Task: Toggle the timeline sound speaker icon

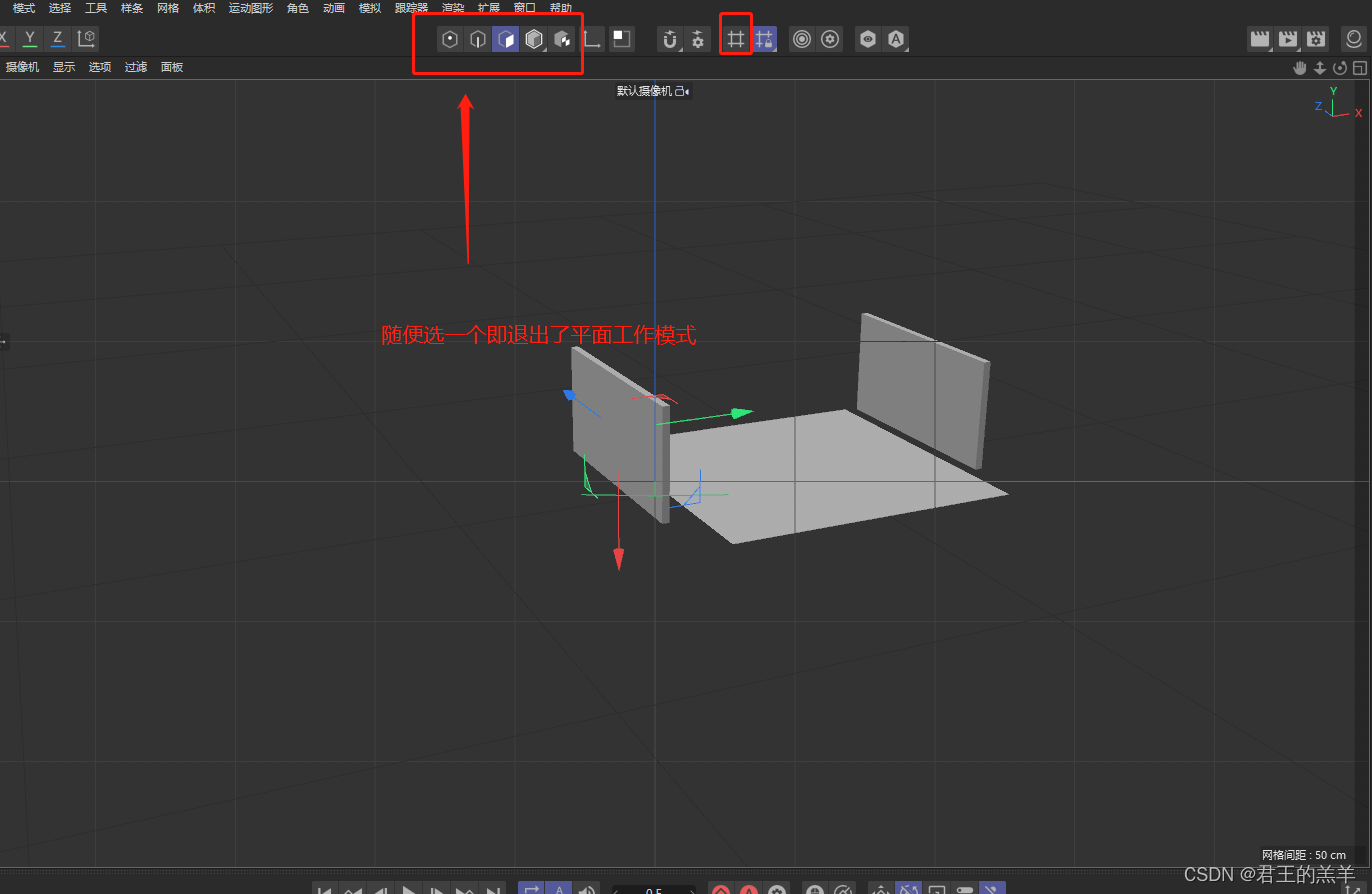Action: (588, 889)
